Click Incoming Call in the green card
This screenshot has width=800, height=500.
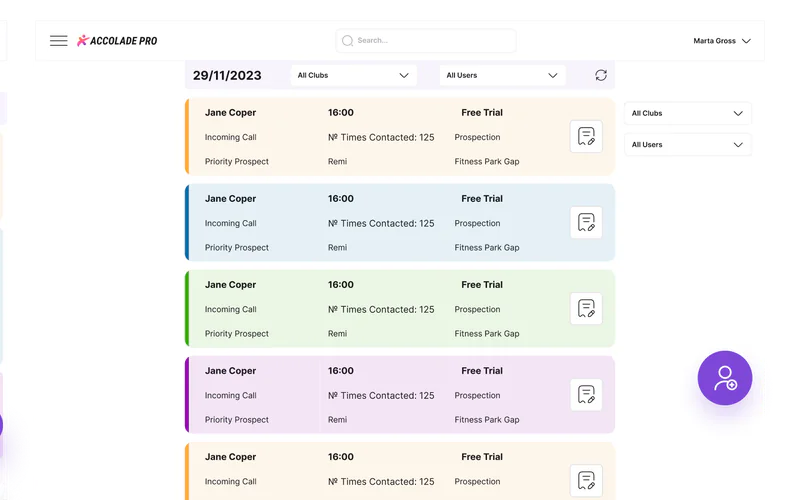pos(231,310)
